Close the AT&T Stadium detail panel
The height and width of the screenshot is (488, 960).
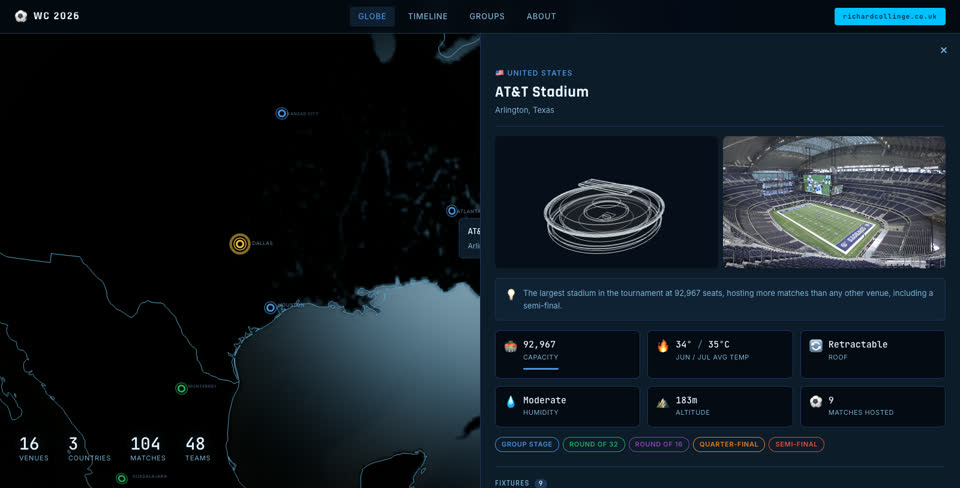point(943,50)
